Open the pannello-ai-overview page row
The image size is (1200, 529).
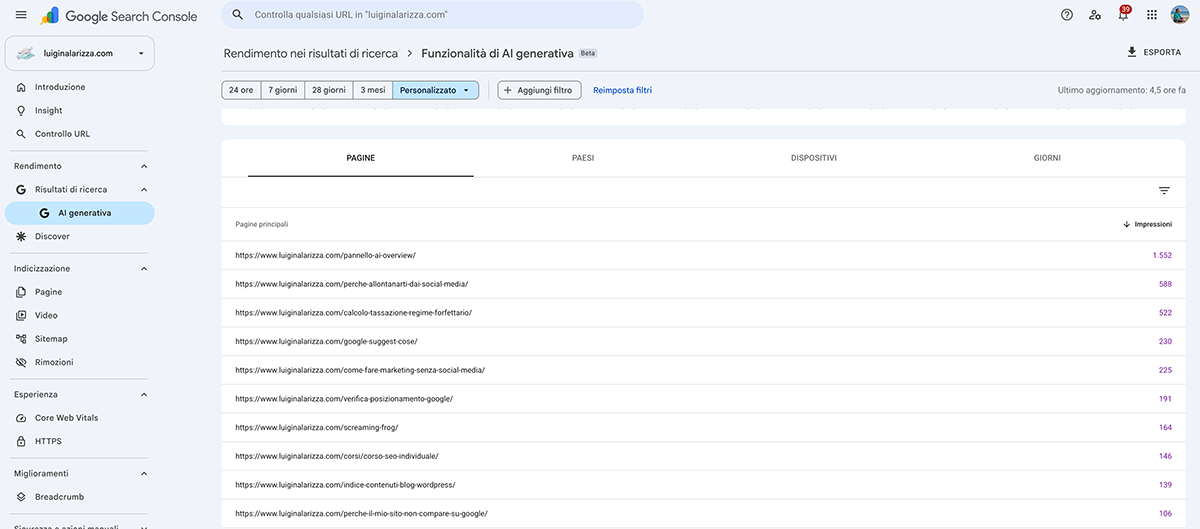point(703,255)
